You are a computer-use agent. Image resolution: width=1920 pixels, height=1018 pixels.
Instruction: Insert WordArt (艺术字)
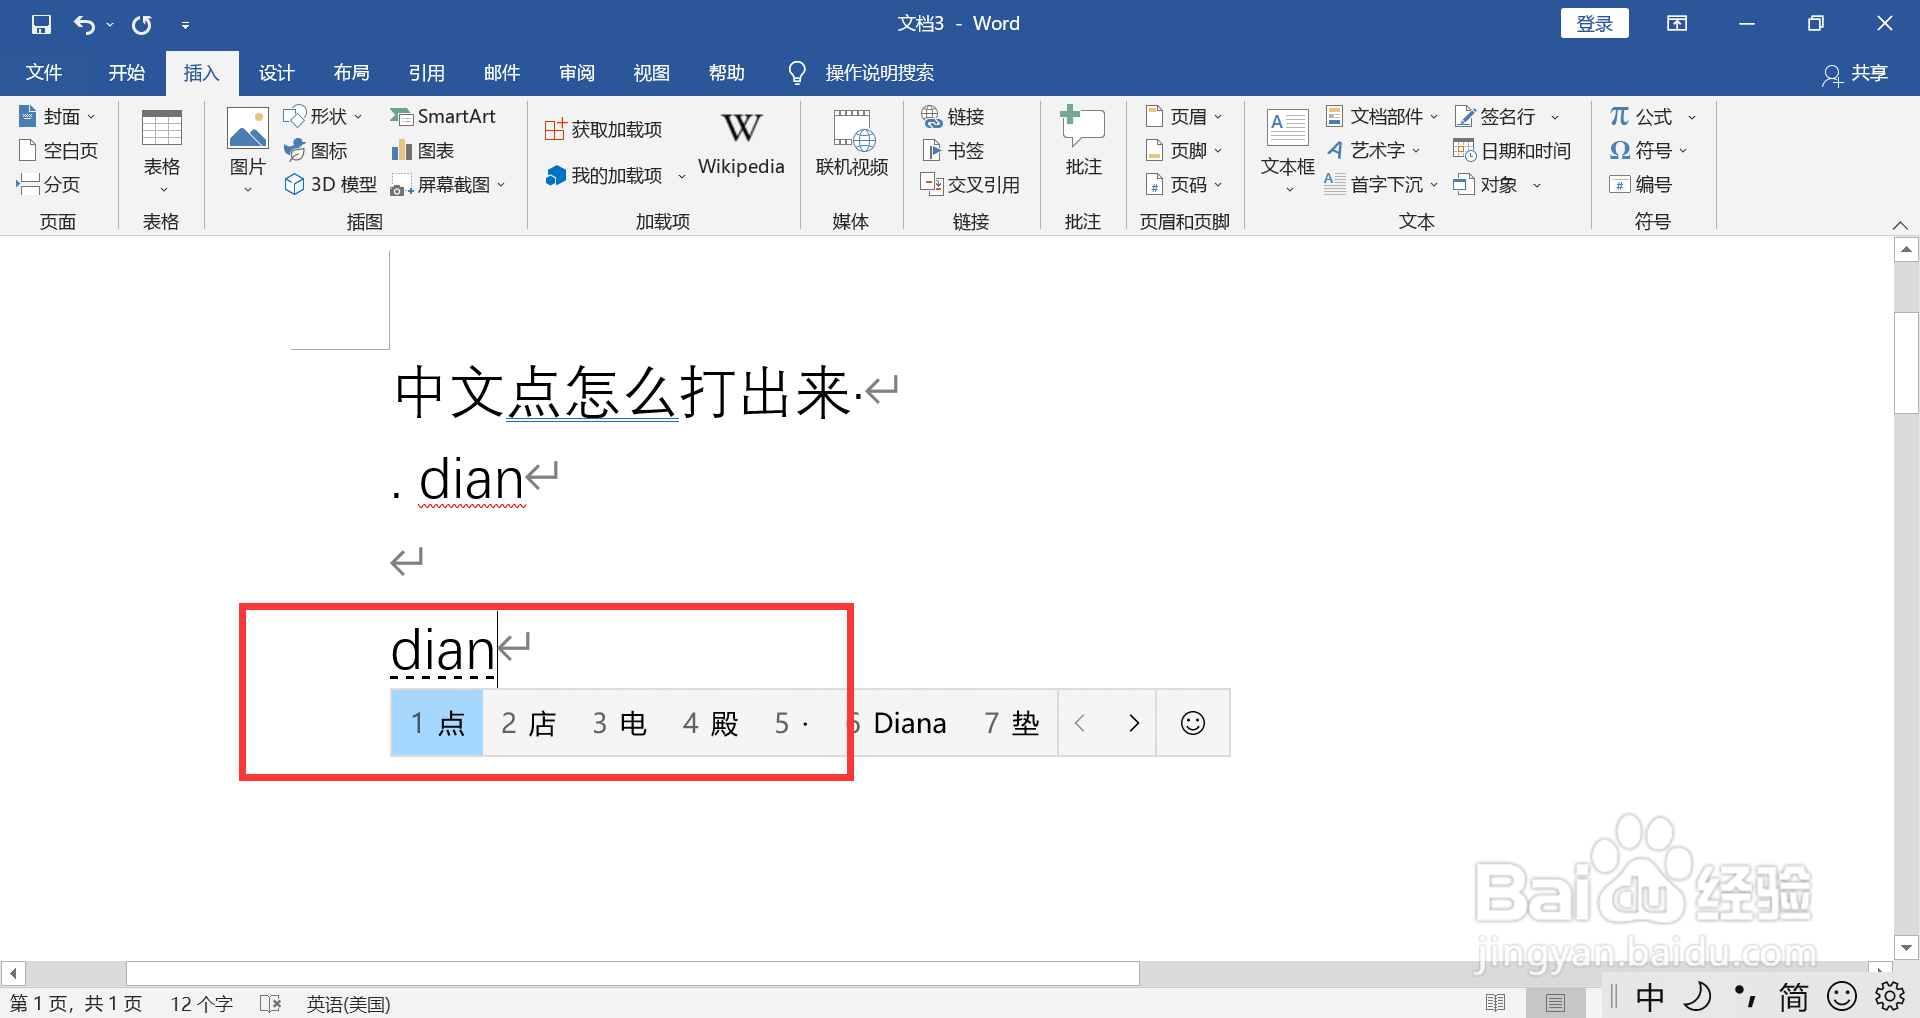coord(1375,150)
